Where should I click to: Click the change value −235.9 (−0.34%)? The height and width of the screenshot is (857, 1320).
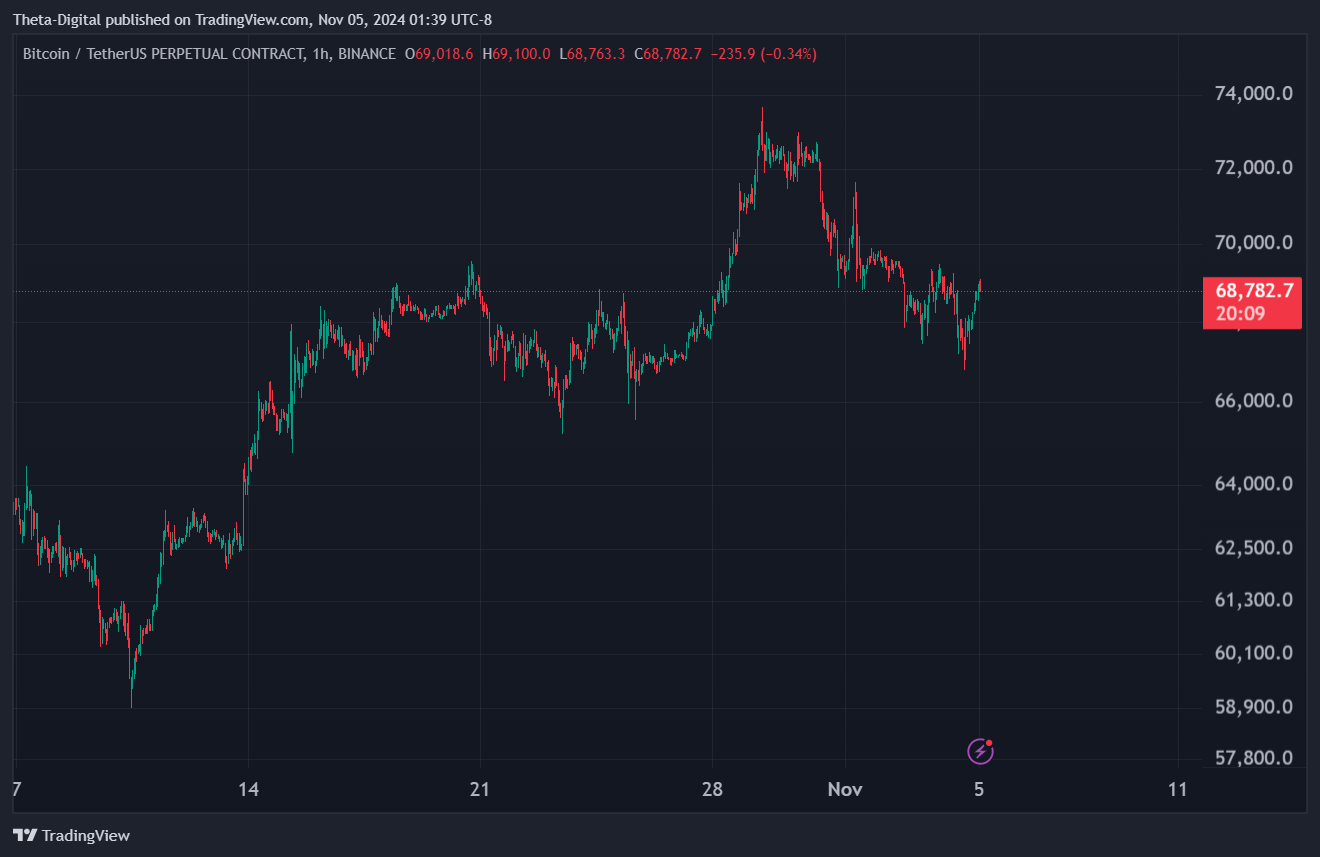(763, 54)
